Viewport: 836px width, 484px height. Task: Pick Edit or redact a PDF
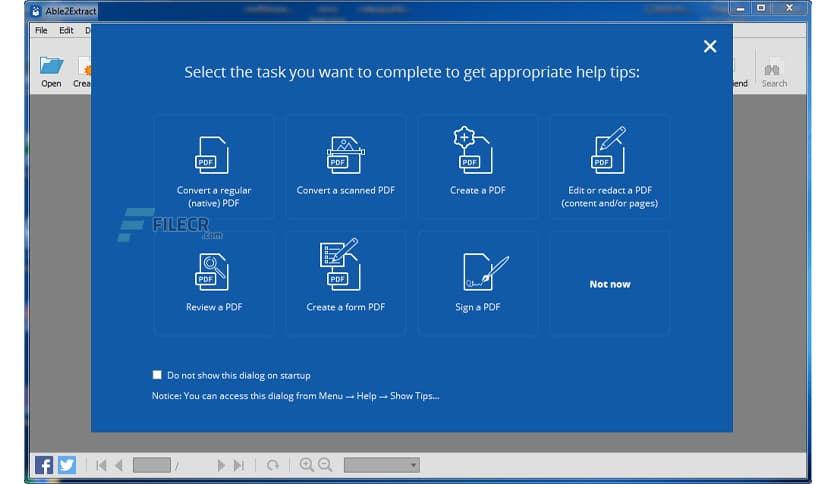tap(609, 167)
